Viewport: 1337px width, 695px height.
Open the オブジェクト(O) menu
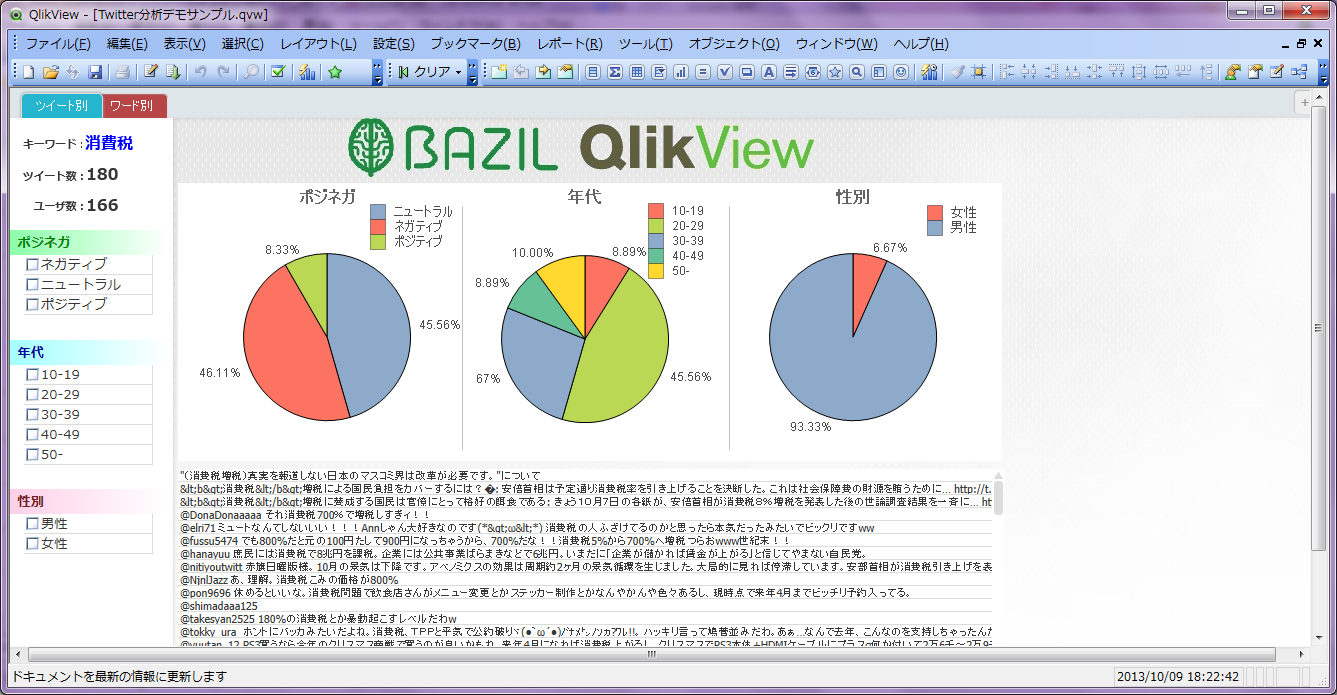734,44
